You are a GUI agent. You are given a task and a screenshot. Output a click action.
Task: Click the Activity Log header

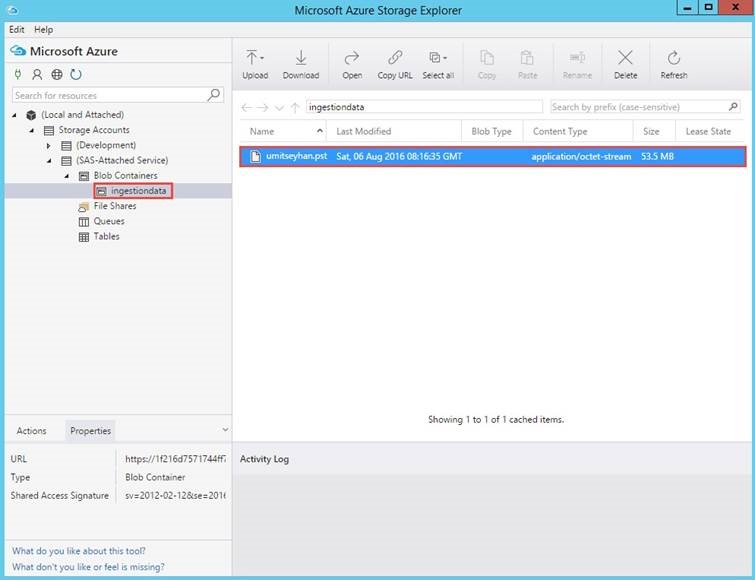pyautogui.click(x=264, y=459)
